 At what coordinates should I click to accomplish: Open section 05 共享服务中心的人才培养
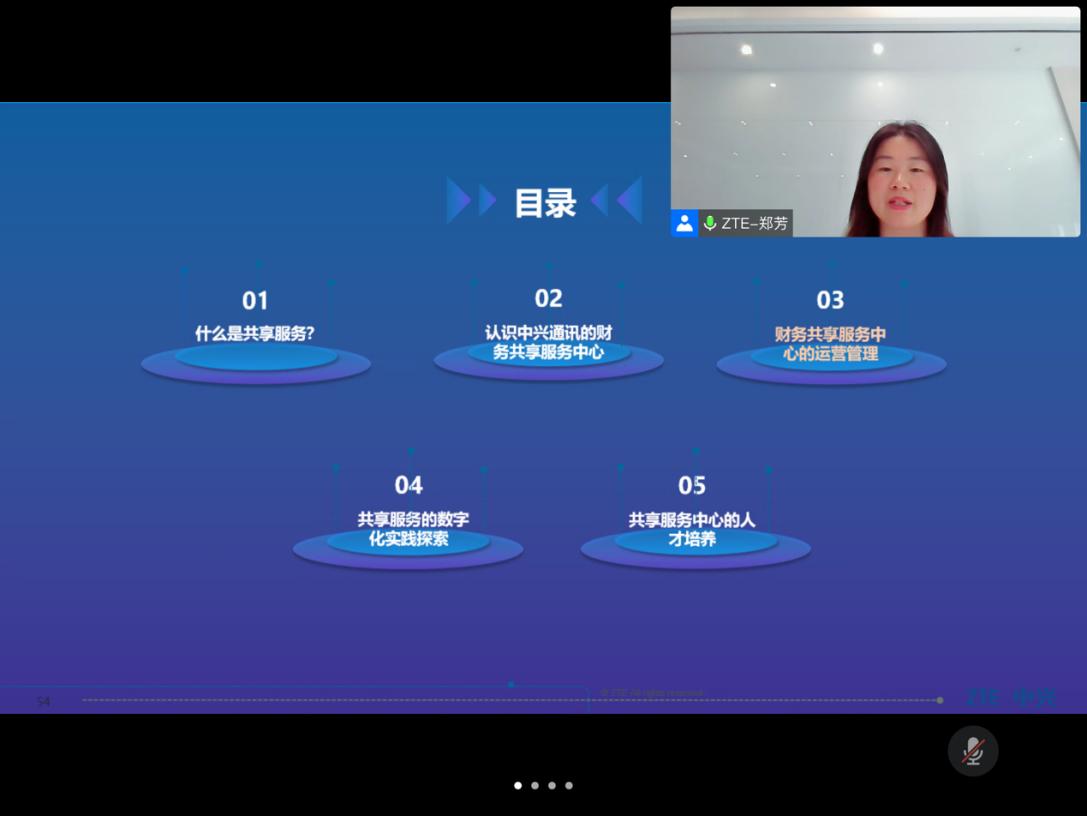coord(692,529)
